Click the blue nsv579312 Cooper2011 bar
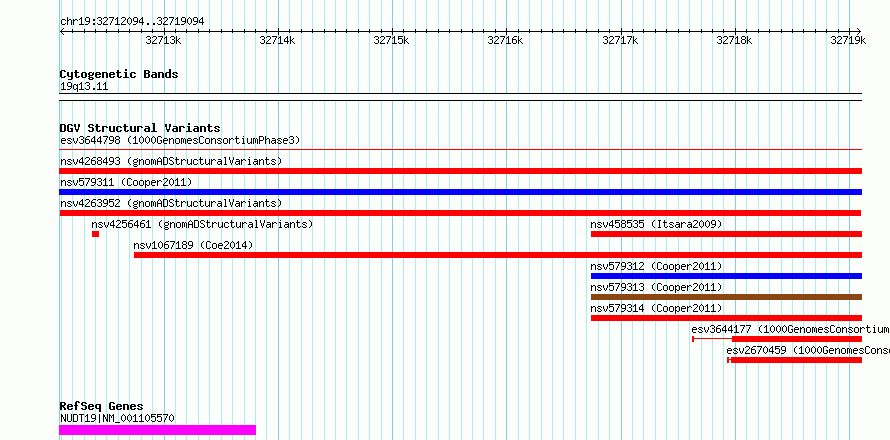 726,276
